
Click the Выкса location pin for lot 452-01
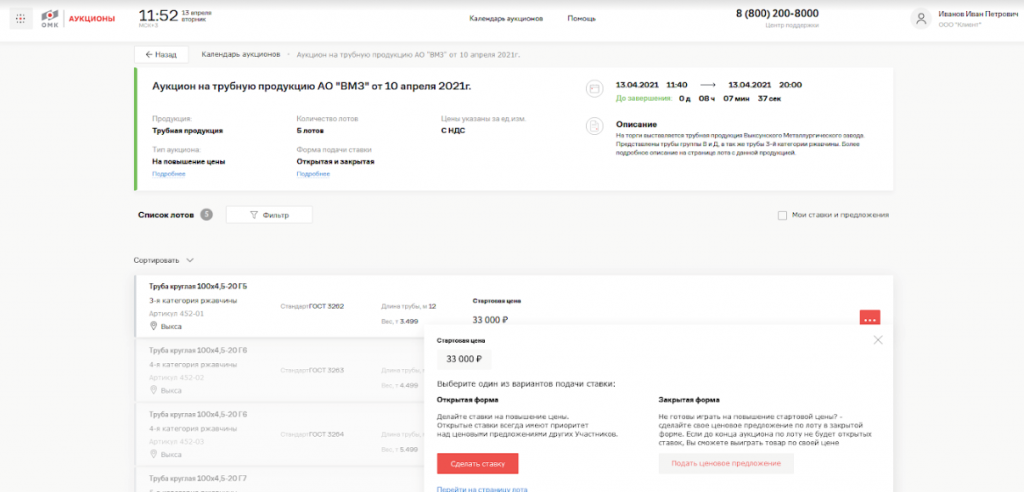point(154,325)
